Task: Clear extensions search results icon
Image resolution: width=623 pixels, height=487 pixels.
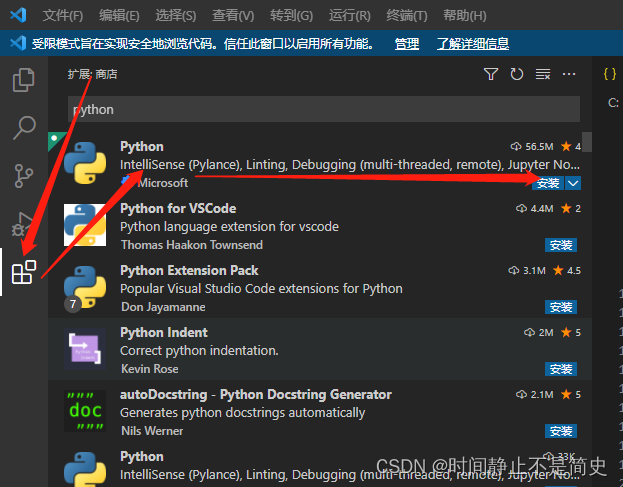Action: pyautogui.click(x=543, y=74)
